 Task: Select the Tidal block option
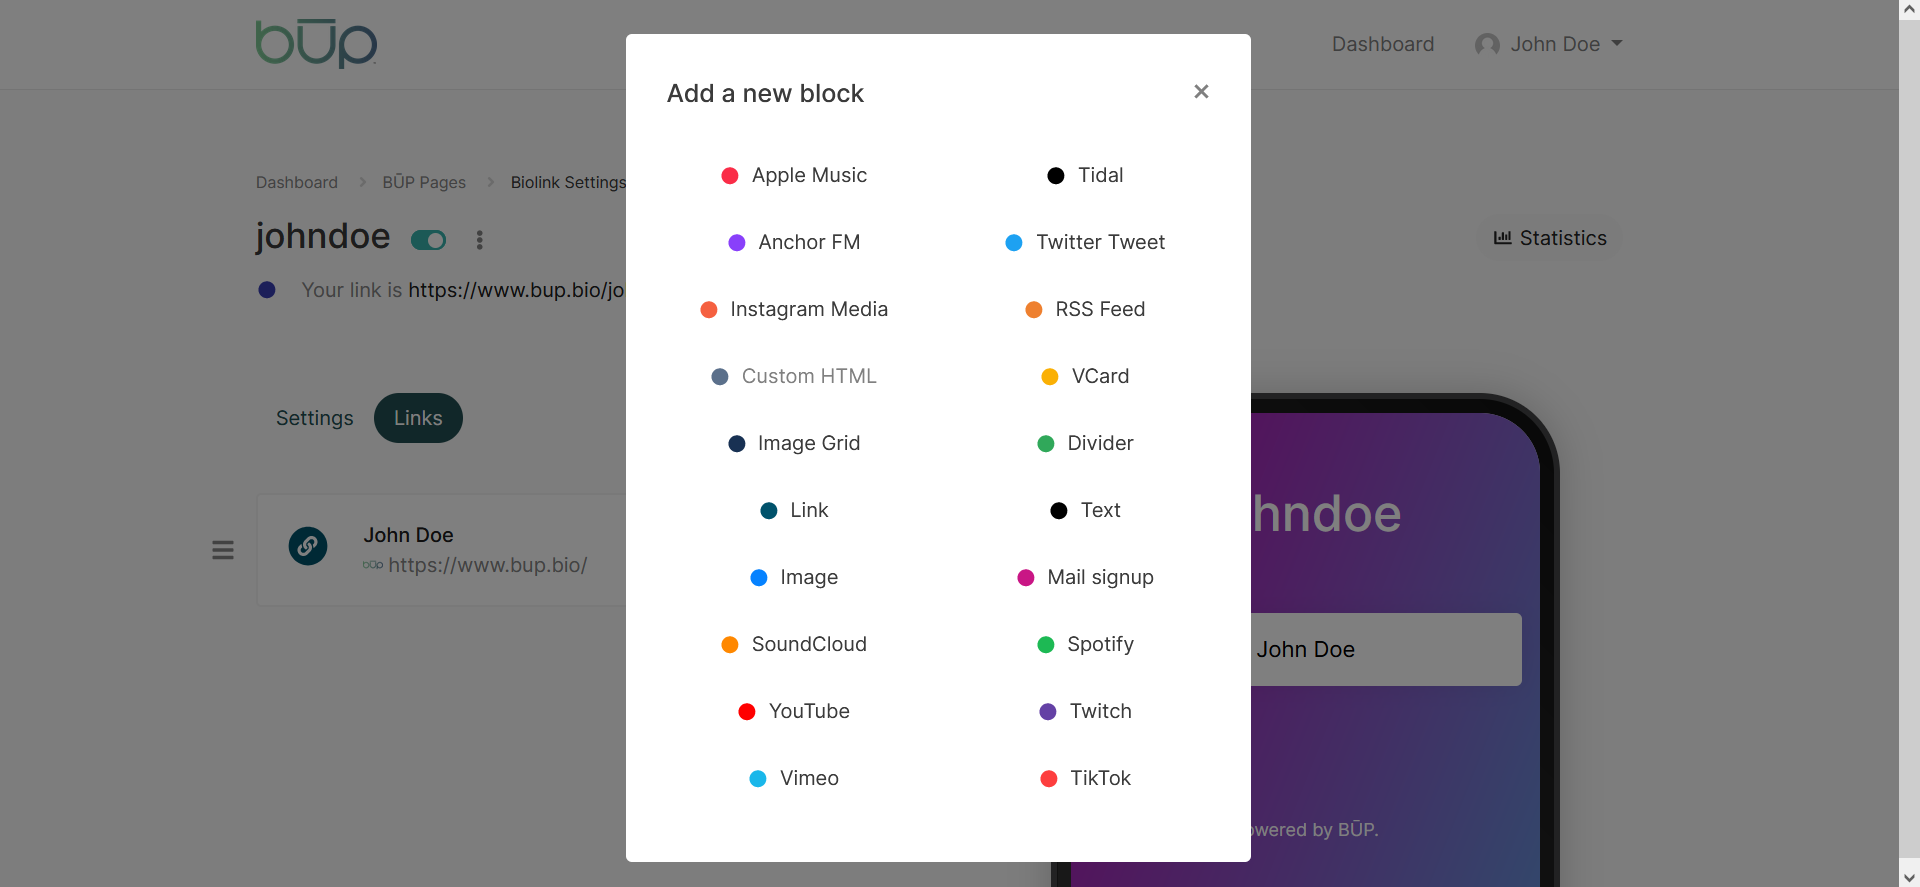(1085, 175)
